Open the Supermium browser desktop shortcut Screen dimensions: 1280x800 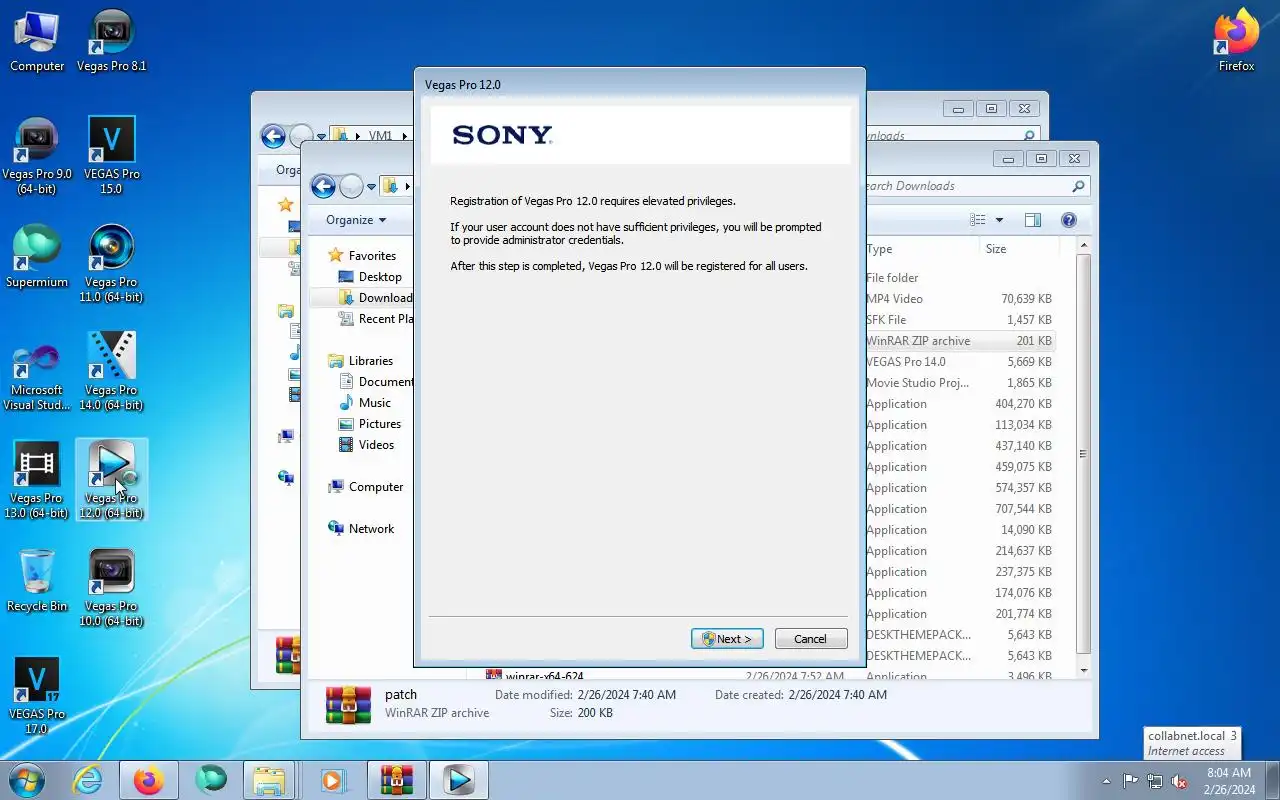point(37,257)
